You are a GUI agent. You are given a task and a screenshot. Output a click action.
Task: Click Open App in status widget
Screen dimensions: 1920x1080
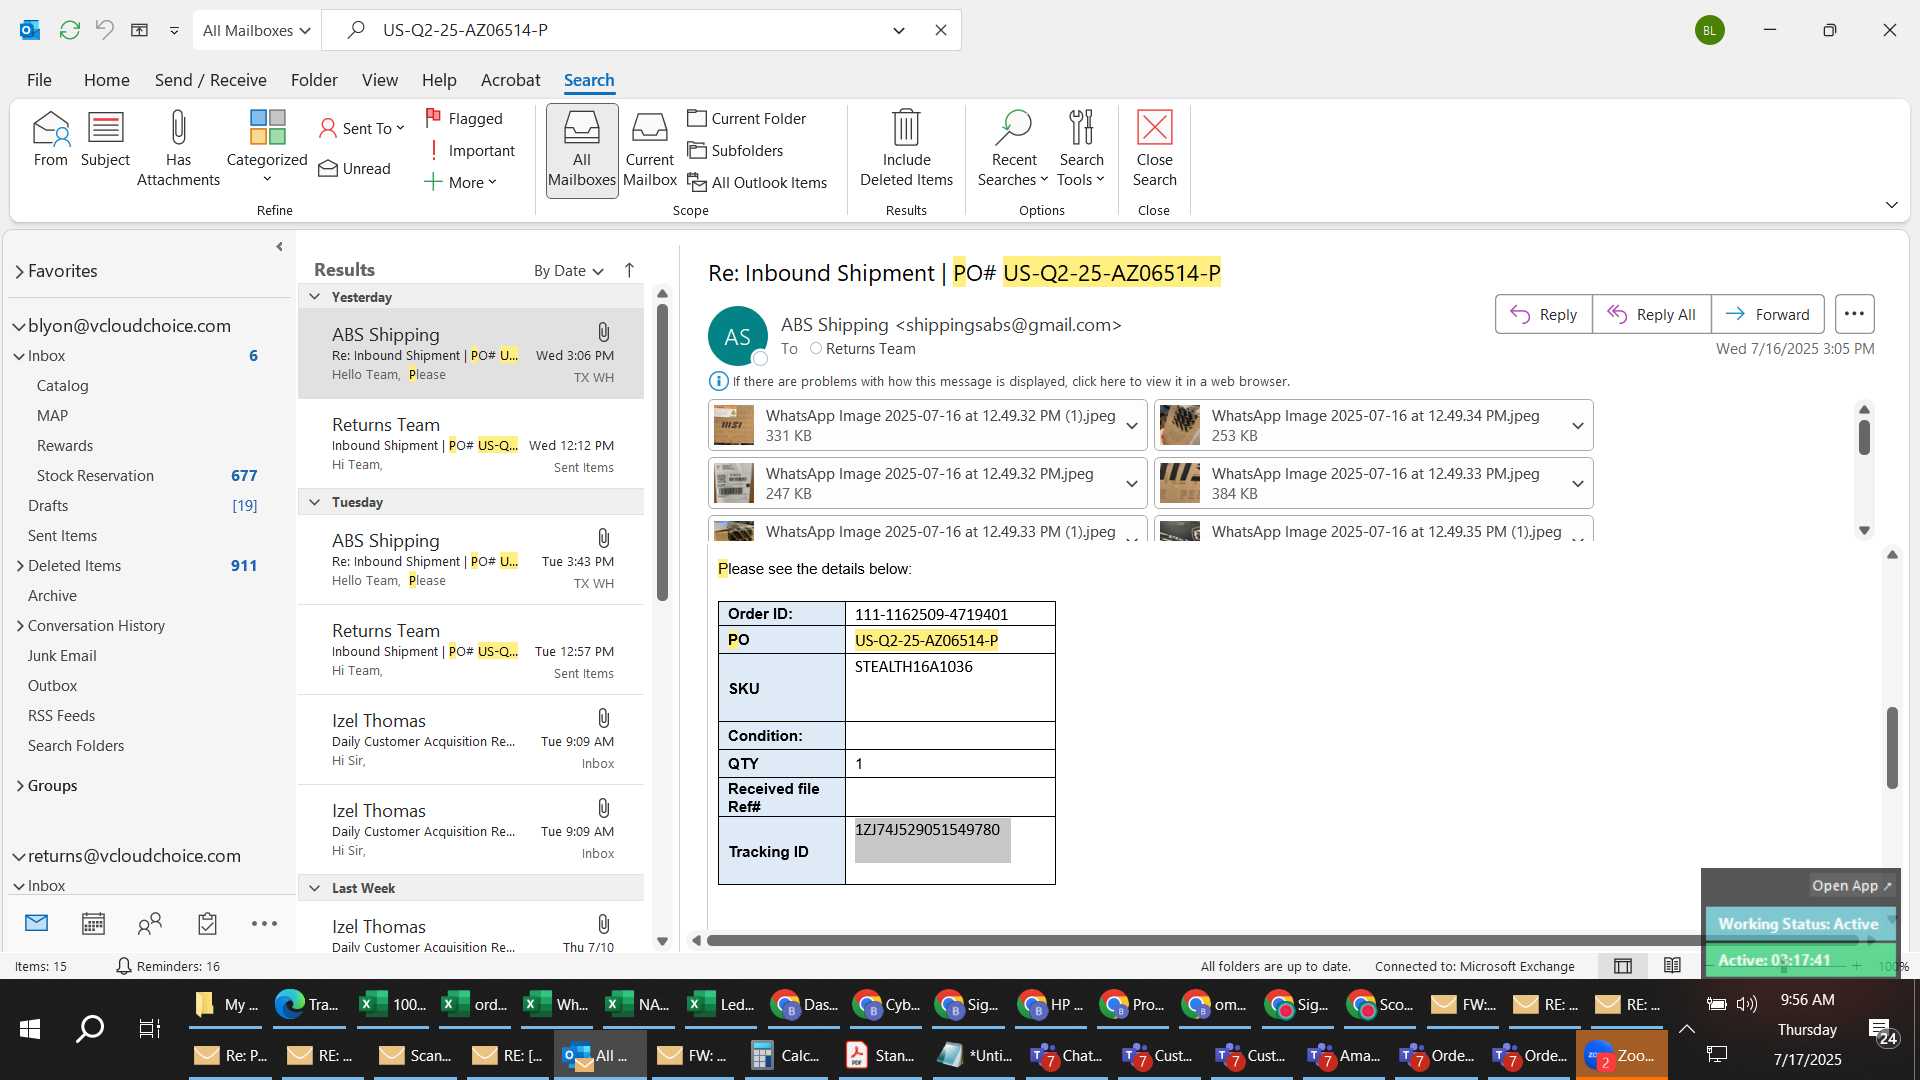(1851, 885)
